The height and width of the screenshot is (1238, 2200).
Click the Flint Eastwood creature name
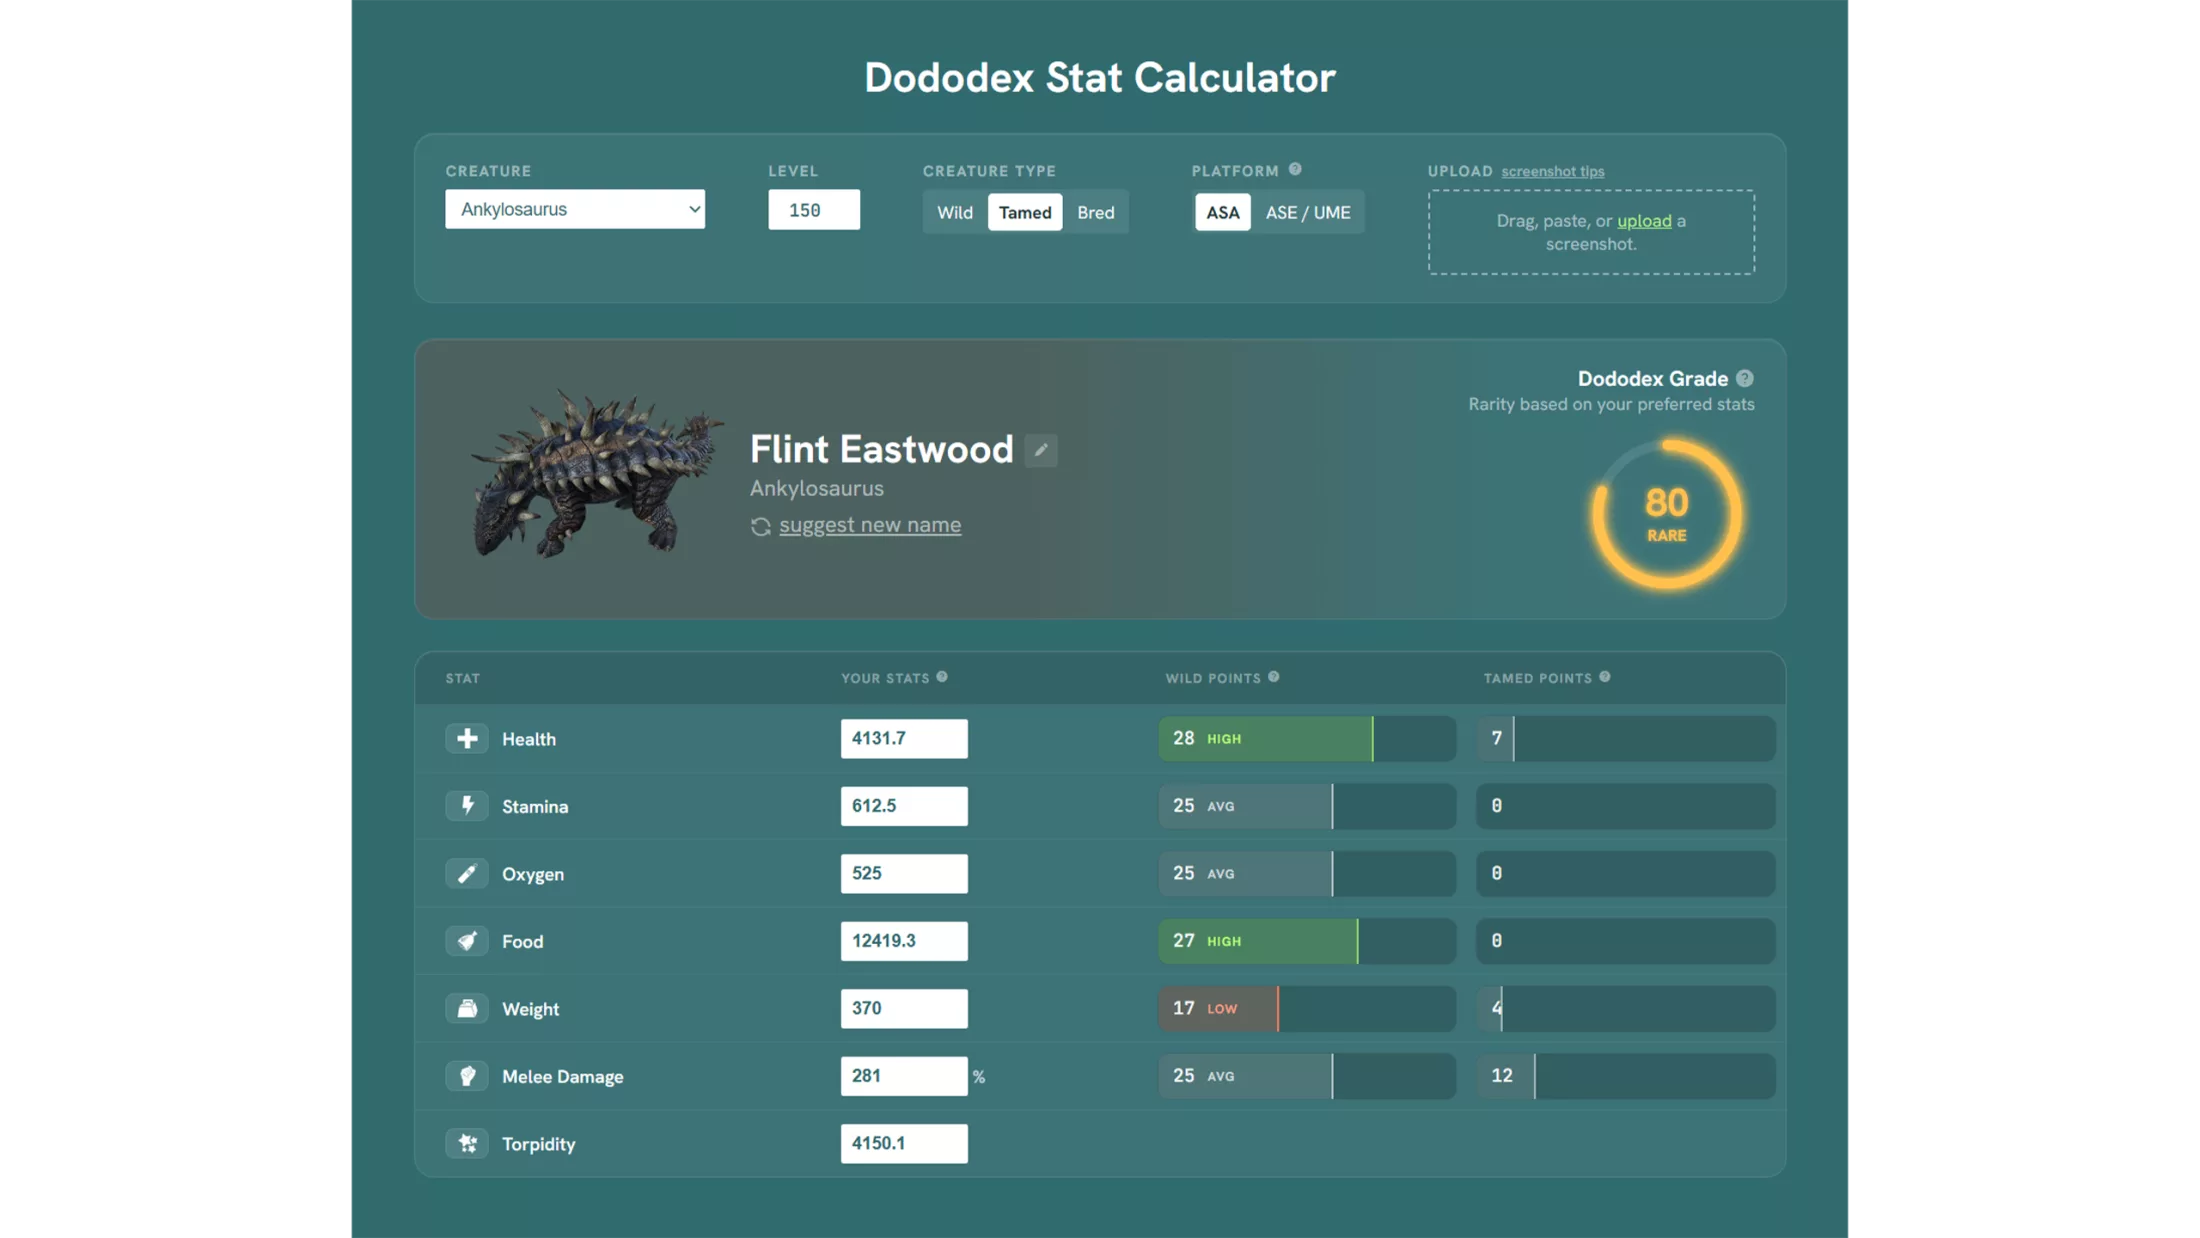pos(882,449)
